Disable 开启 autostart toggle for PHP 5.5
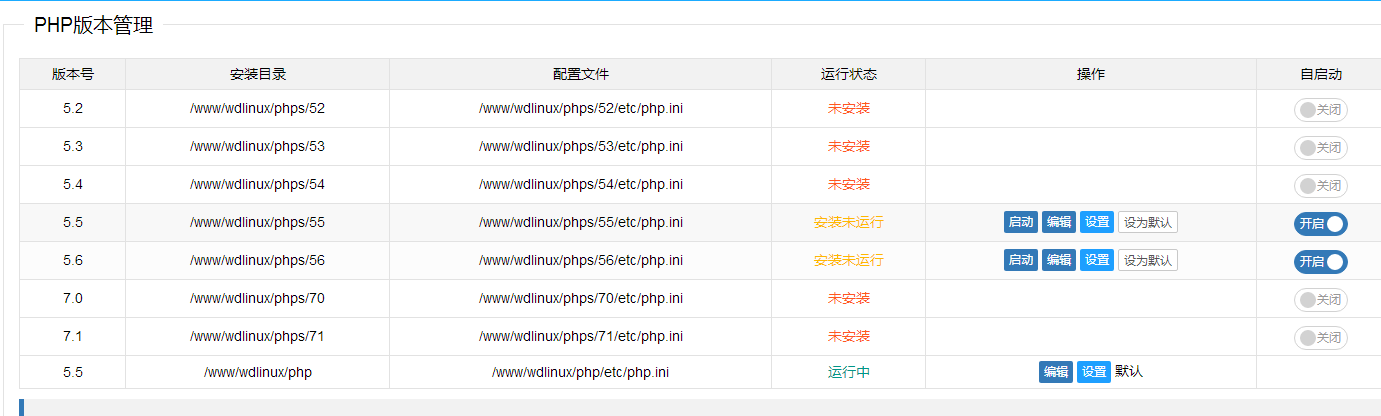Screen dimensions: 1381x416 pos(1320,224)
